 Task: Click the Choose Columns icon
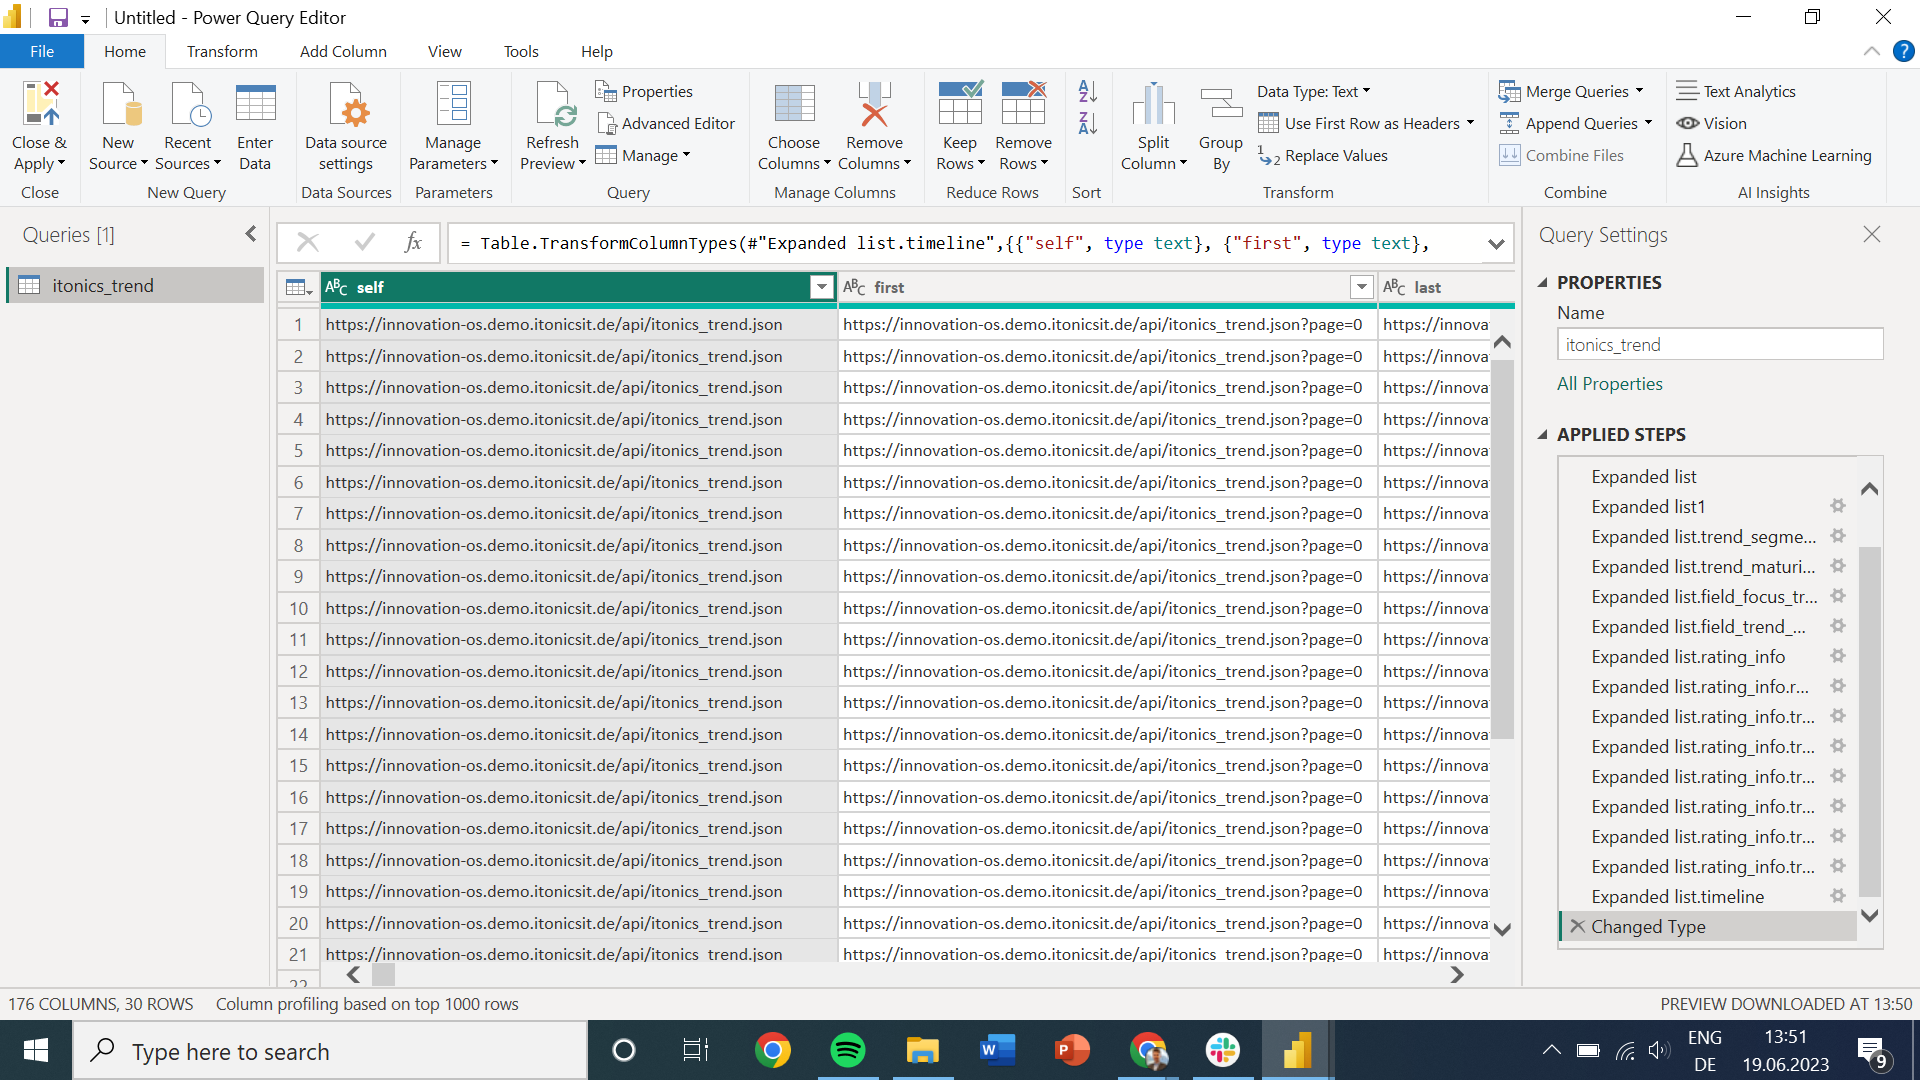click(x=794, y=105)
